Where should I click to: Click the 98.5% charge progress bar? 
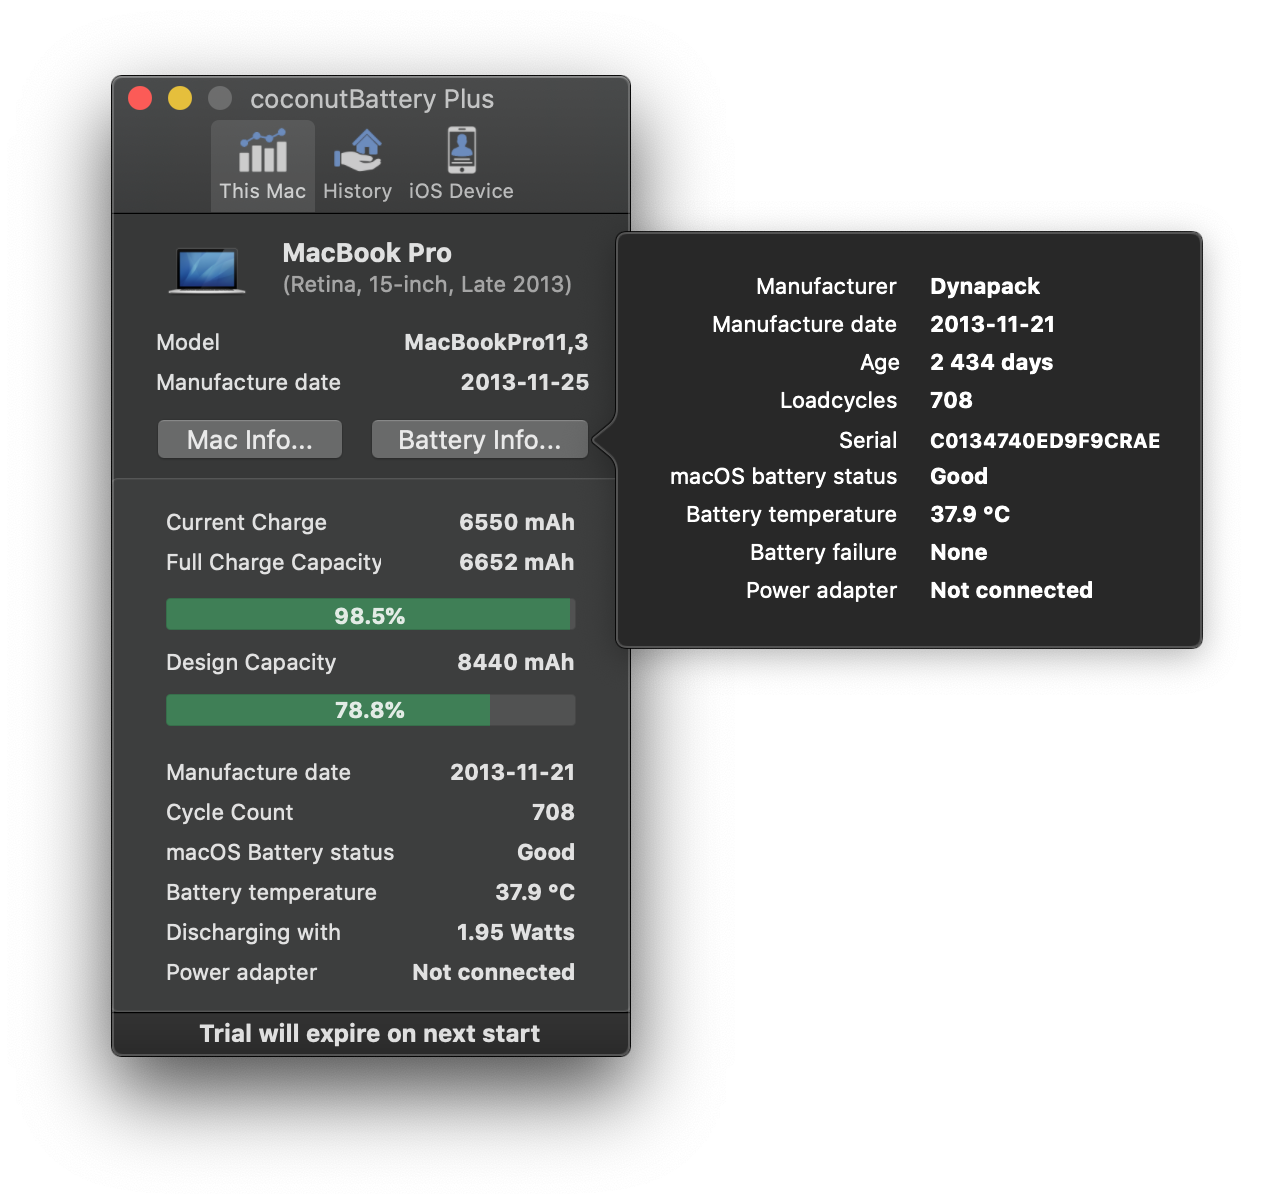click(x=370, y=615)
